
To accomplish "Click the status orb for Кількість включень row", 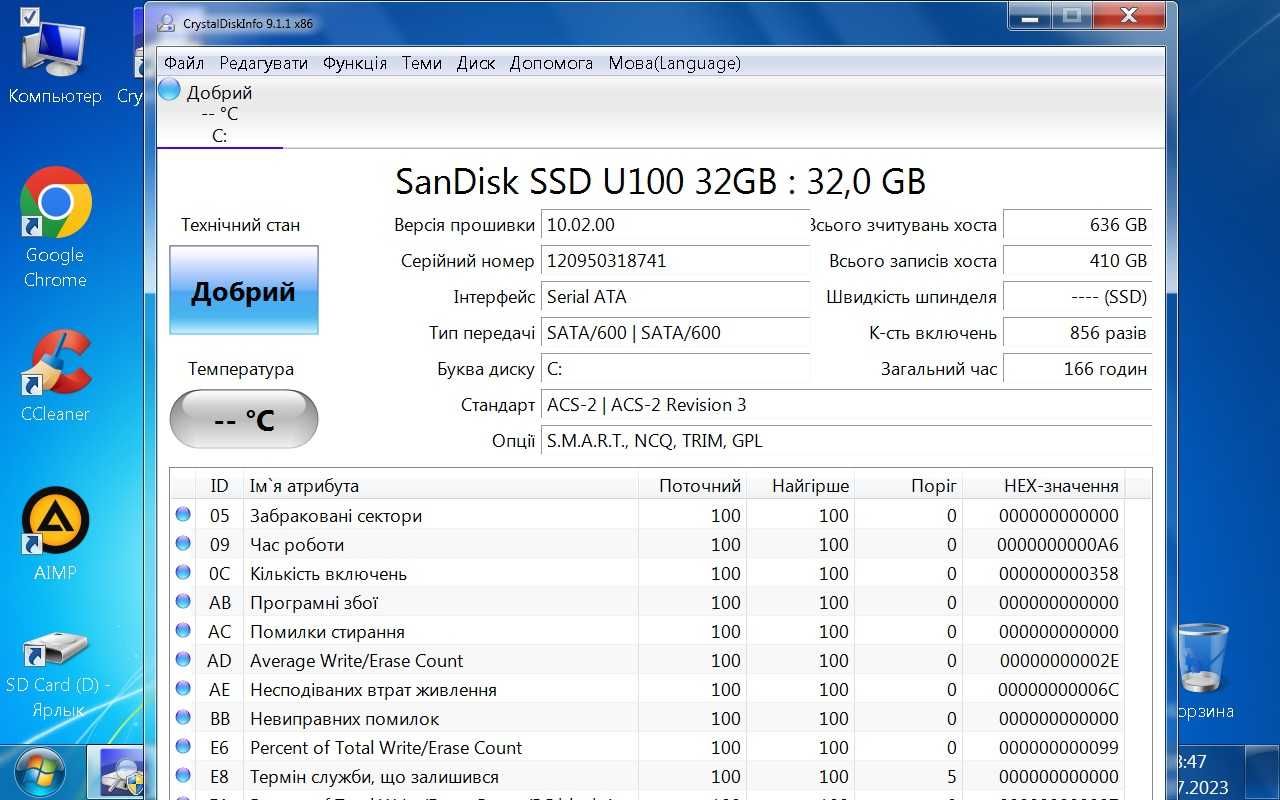I will click(183, 573).
